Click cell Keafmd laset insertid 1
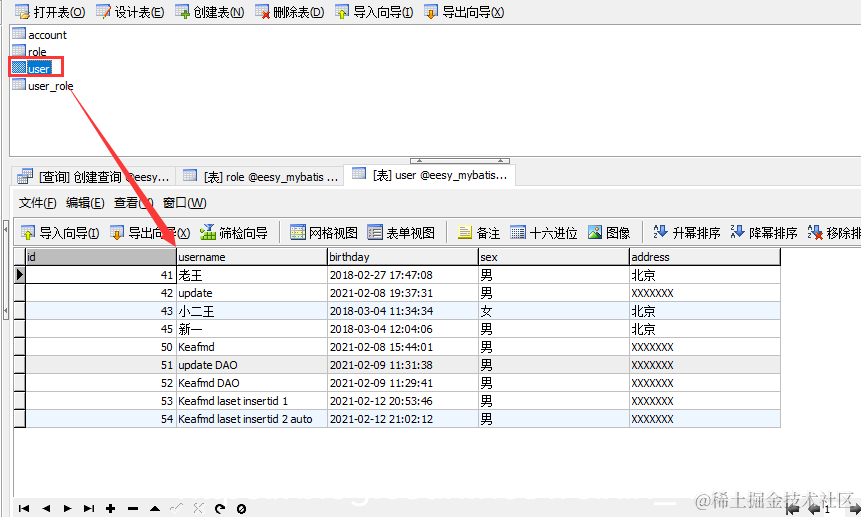Viewport: 861px width, 517px height. tap(251, 401)
